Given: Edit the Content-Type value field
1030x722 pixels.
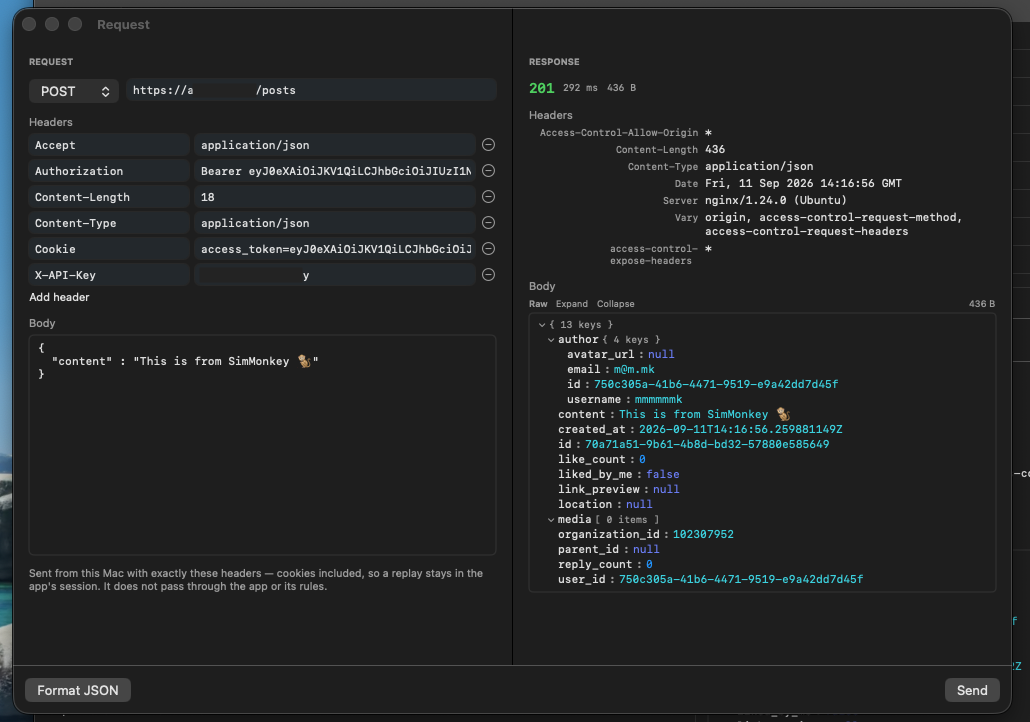Looking at the screenshot, I should click(x=335, y=223).
